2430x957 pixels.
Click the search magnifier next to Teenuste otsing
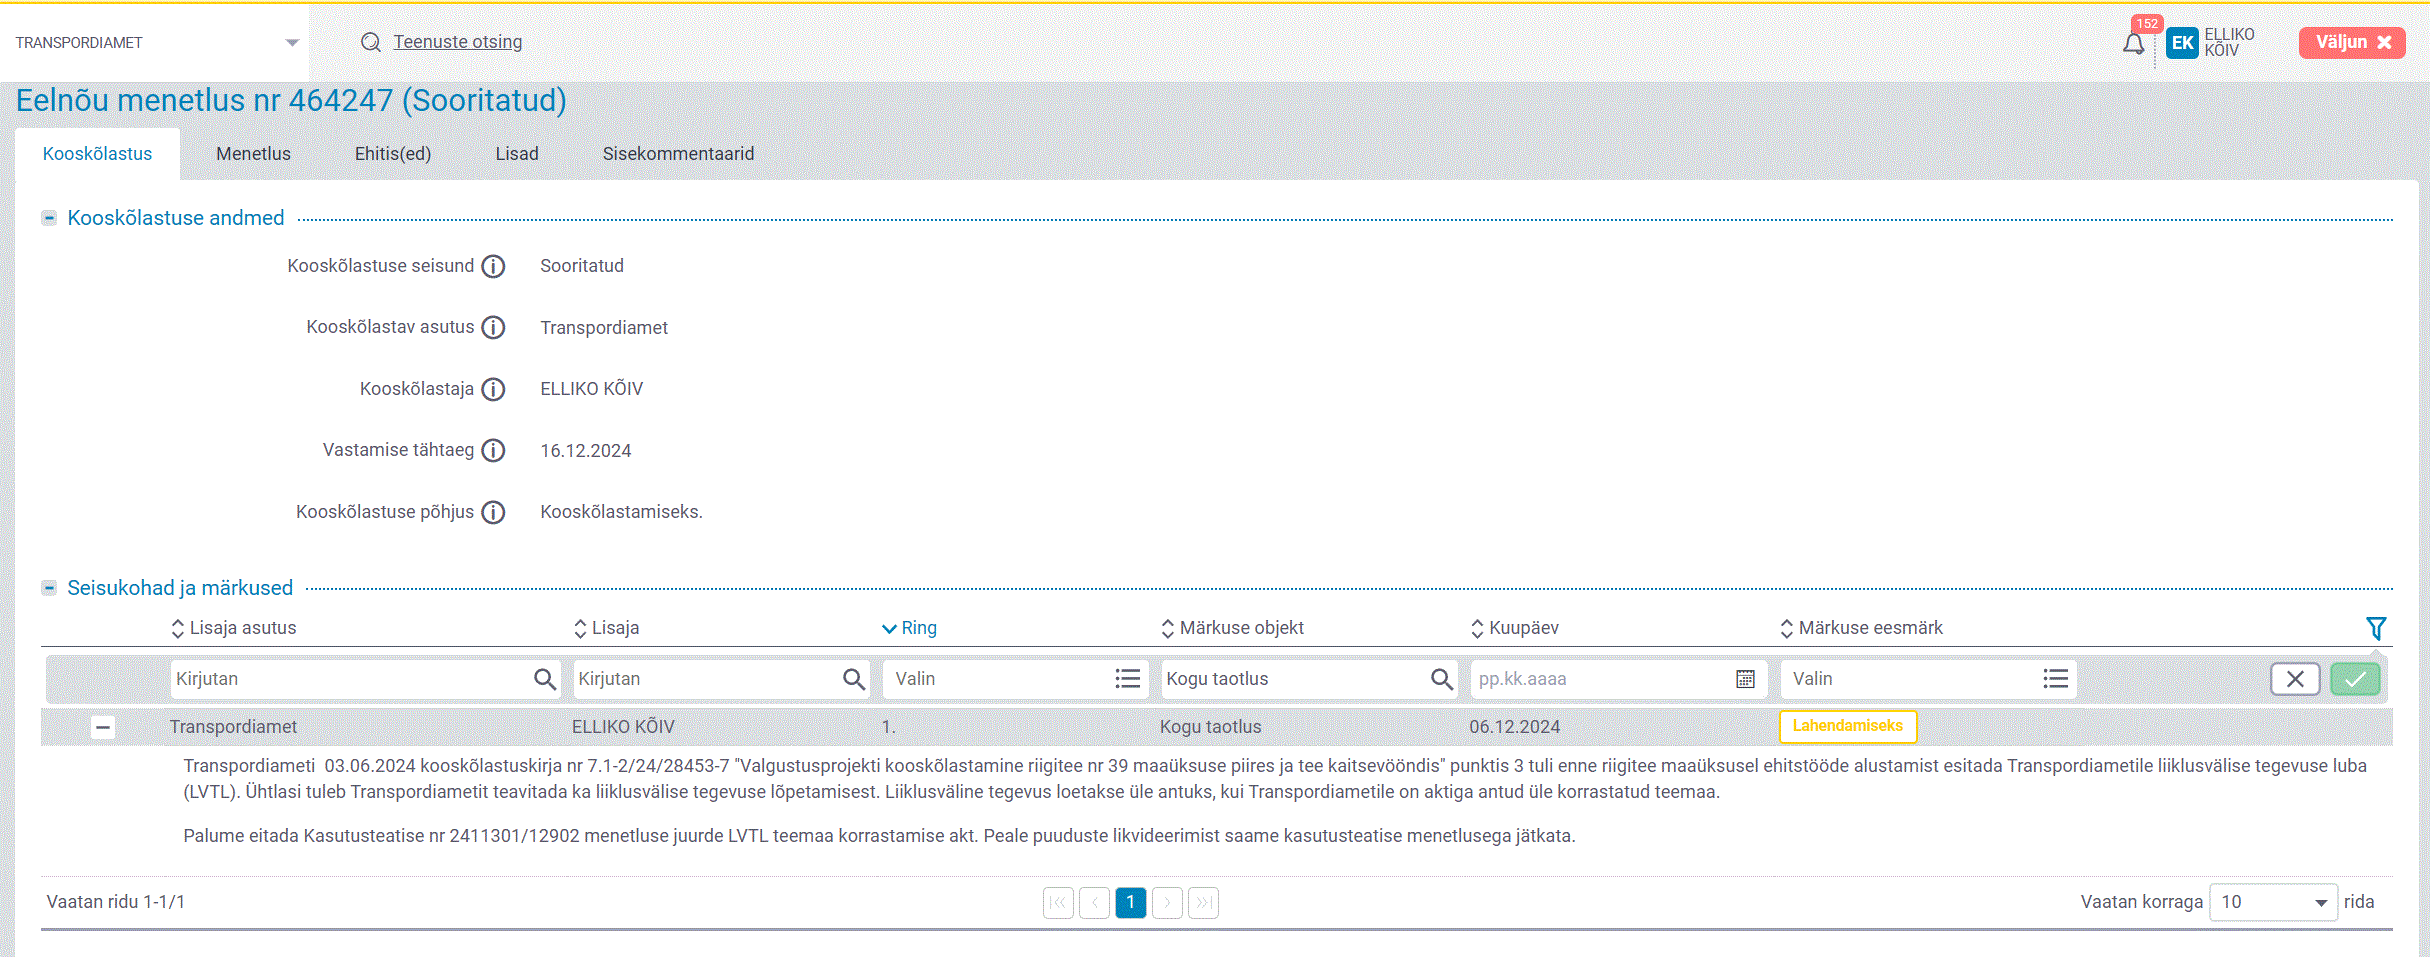tap(371, 42)
